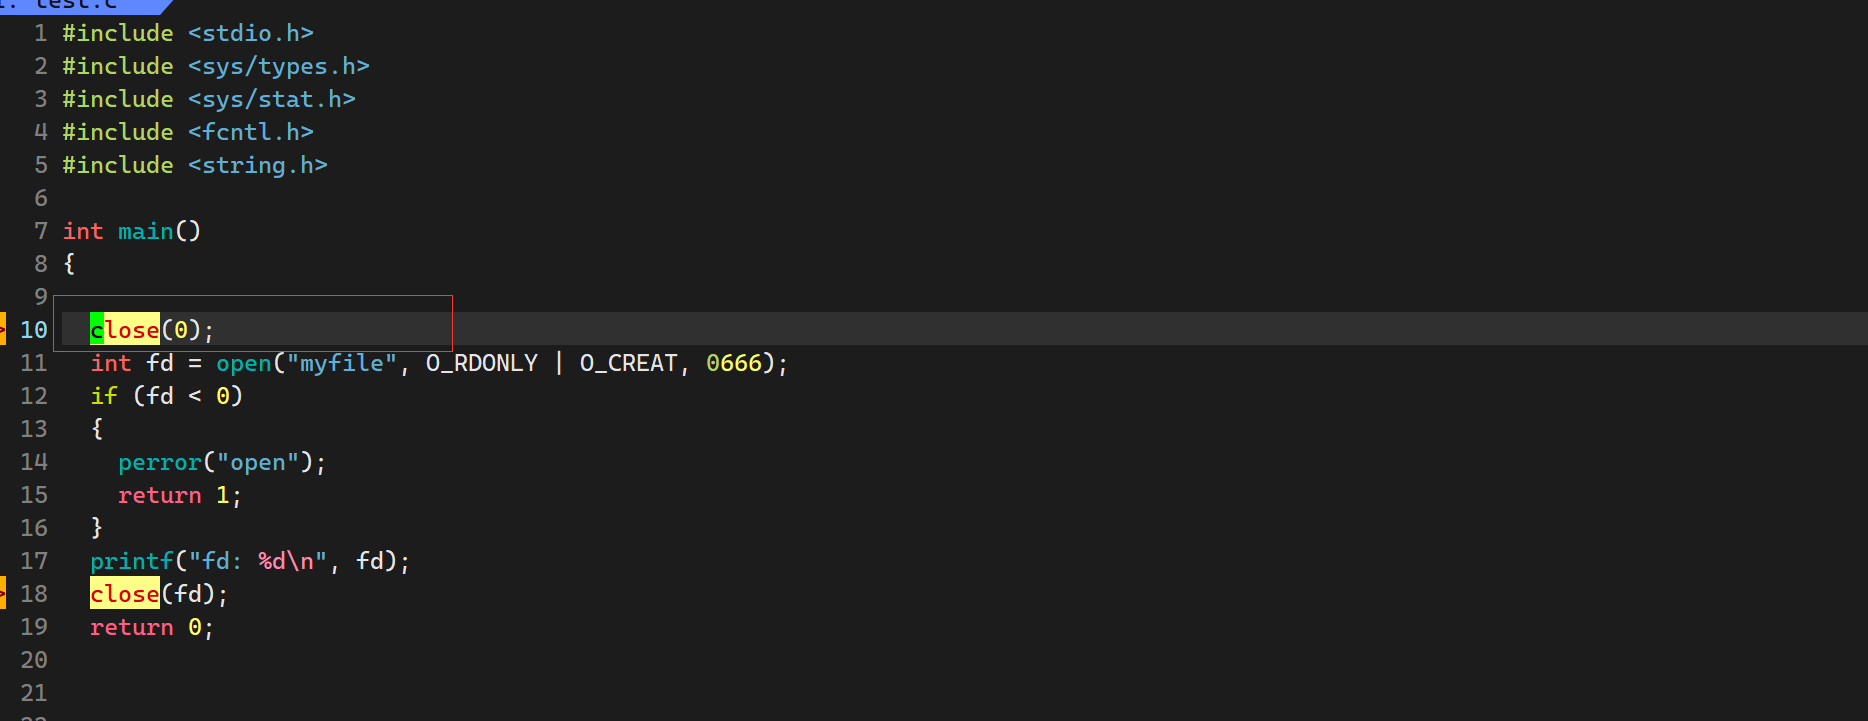Click the warning sign marker on line 10
Screen dimensions: 1868x721
[x=3, y=329]
